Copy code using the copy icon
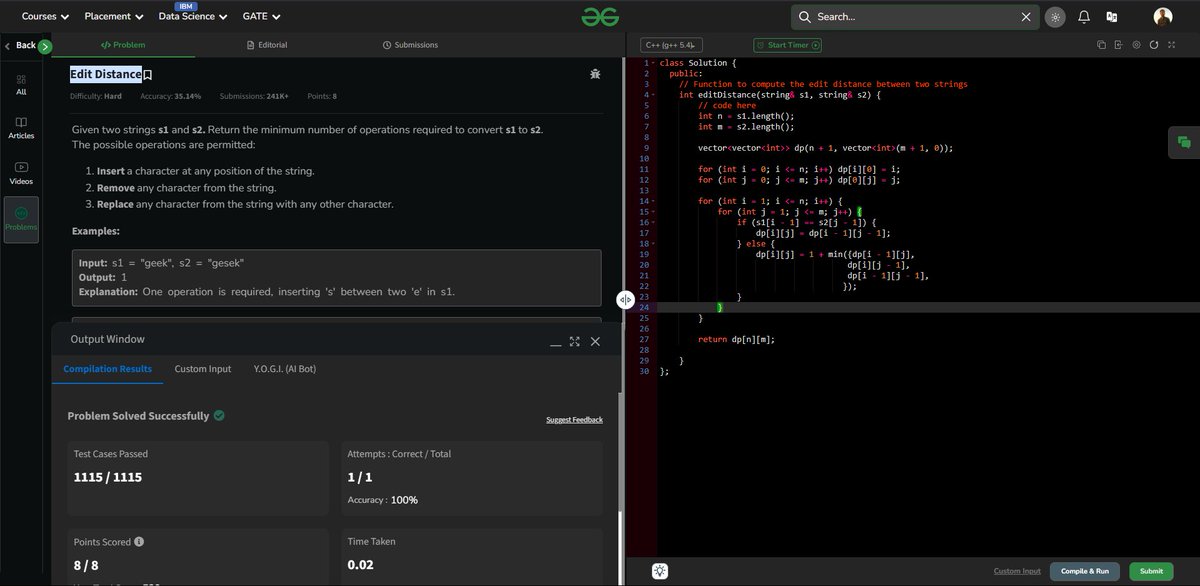 coord(1101,45)
